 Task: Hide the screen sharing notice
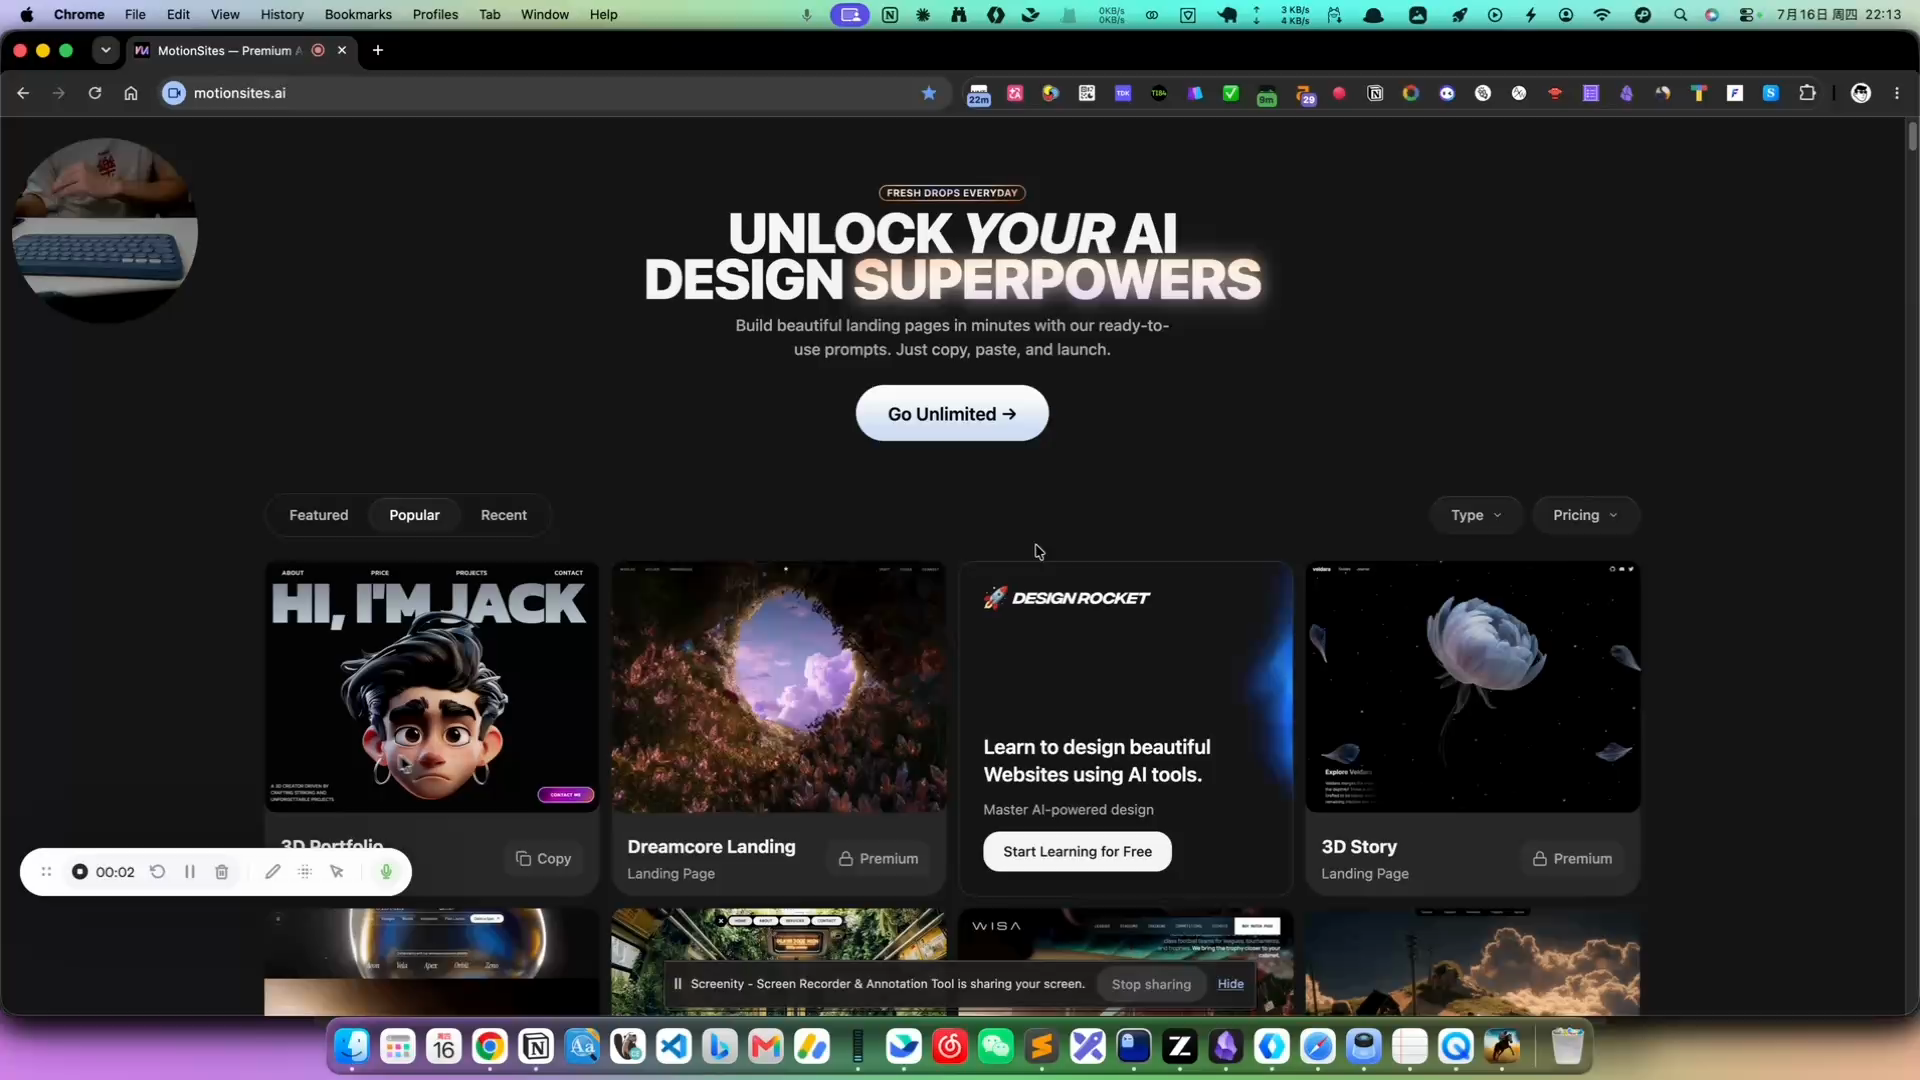click(x=1230, y=984)
